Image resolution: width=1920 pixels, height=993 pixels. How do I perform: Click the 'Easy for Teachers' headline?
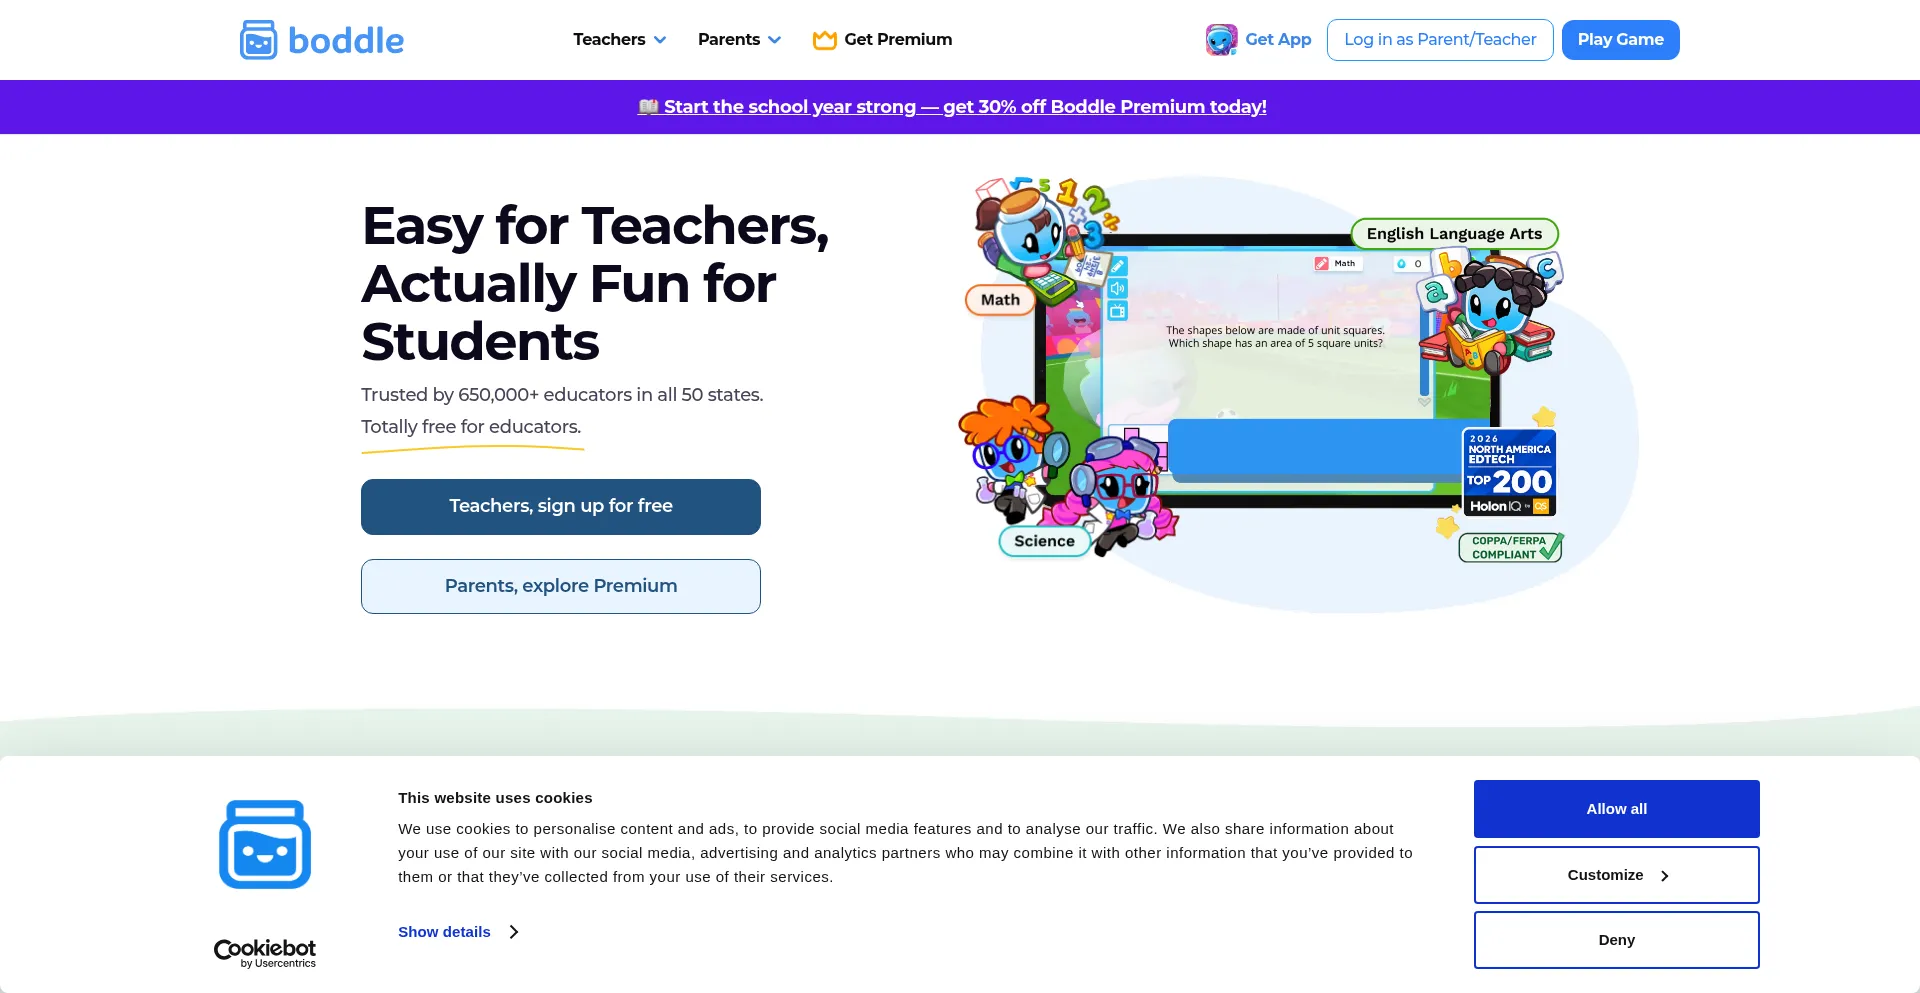pos(596,284)
